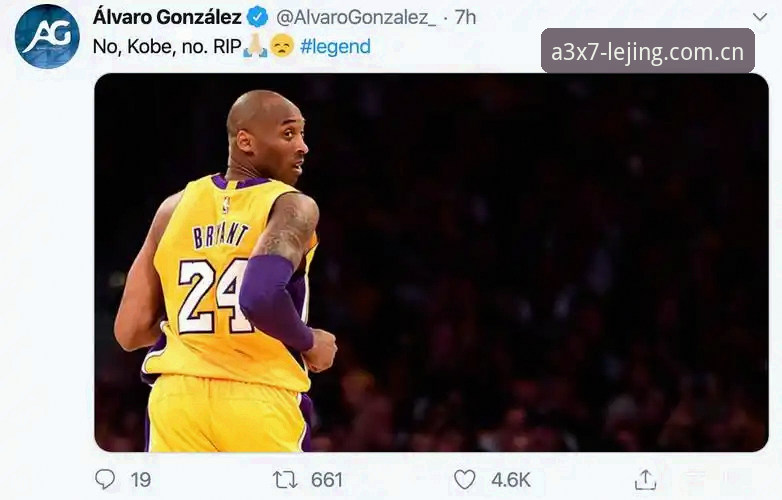Open the AG profile avatar

(x=47, y=36)
